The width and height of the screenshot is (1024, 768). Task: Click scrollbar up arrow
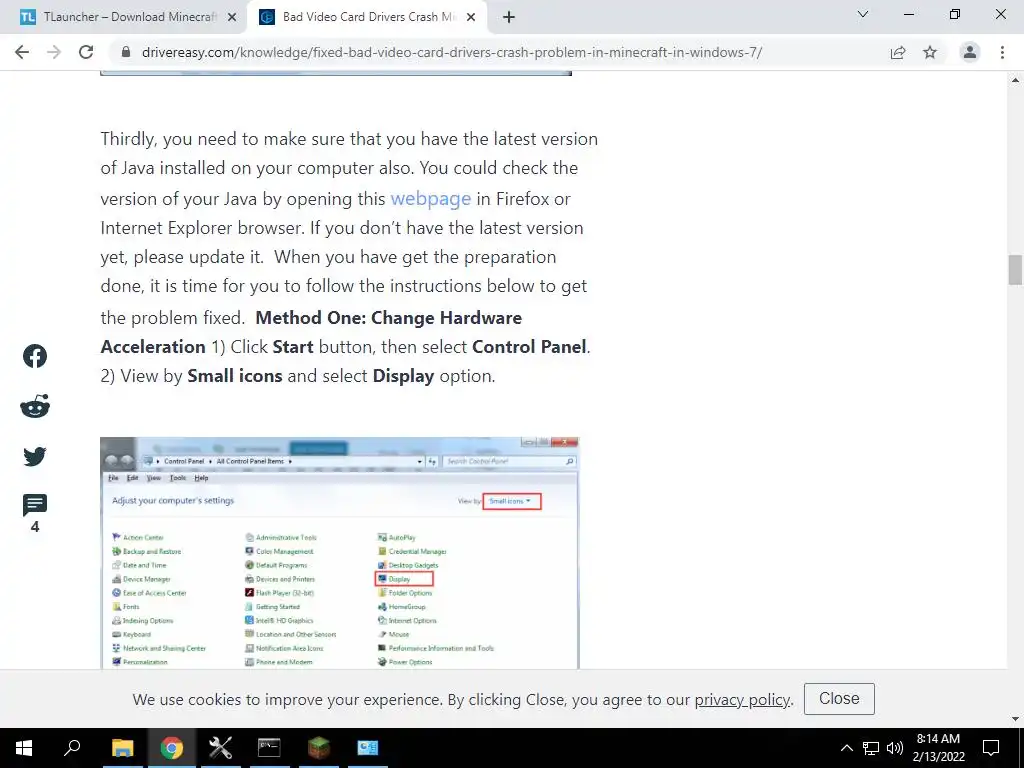[1015, 80]
